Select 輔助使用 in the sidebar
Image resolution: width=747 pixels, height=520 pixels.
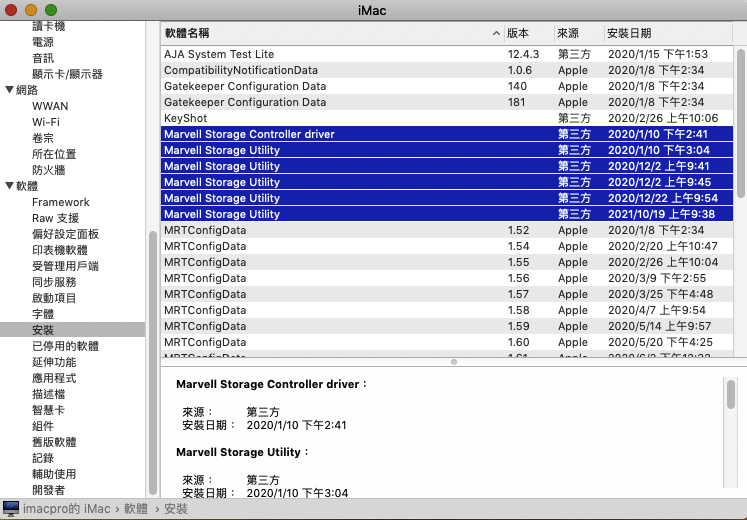pos(54,474)
